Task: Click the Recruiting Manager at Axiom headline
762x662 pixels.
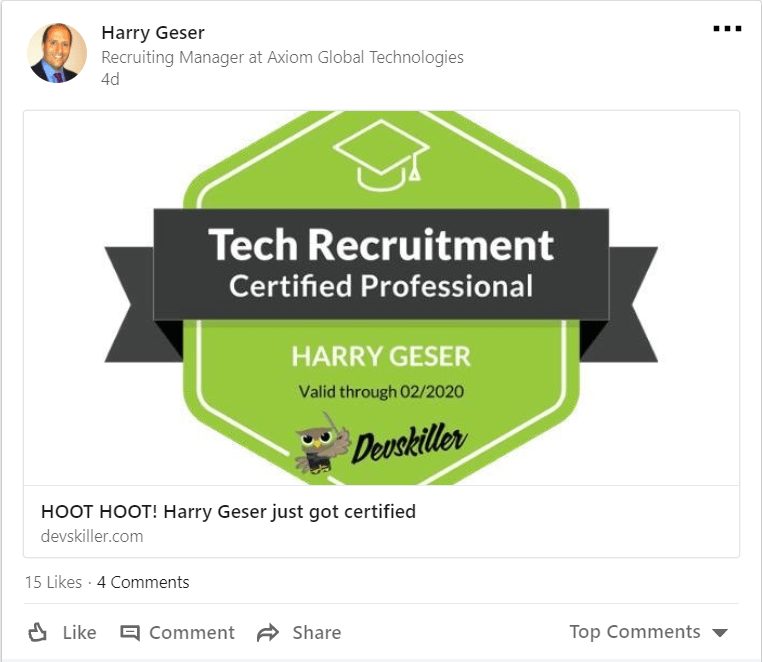Action: (282, 57)
